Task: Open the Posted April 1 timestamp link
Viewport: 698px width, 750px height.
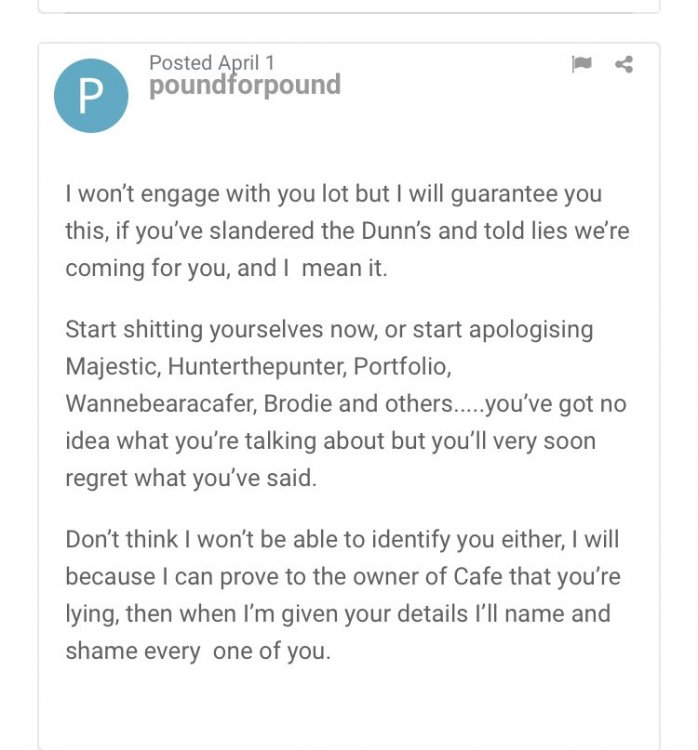Action: [212, 62]
